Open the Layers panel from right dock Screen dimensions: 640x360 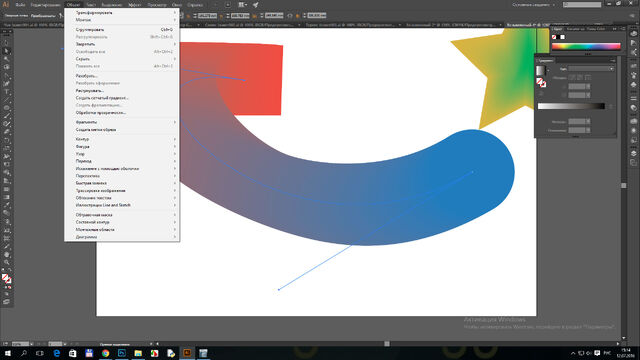tap(633, 154)
